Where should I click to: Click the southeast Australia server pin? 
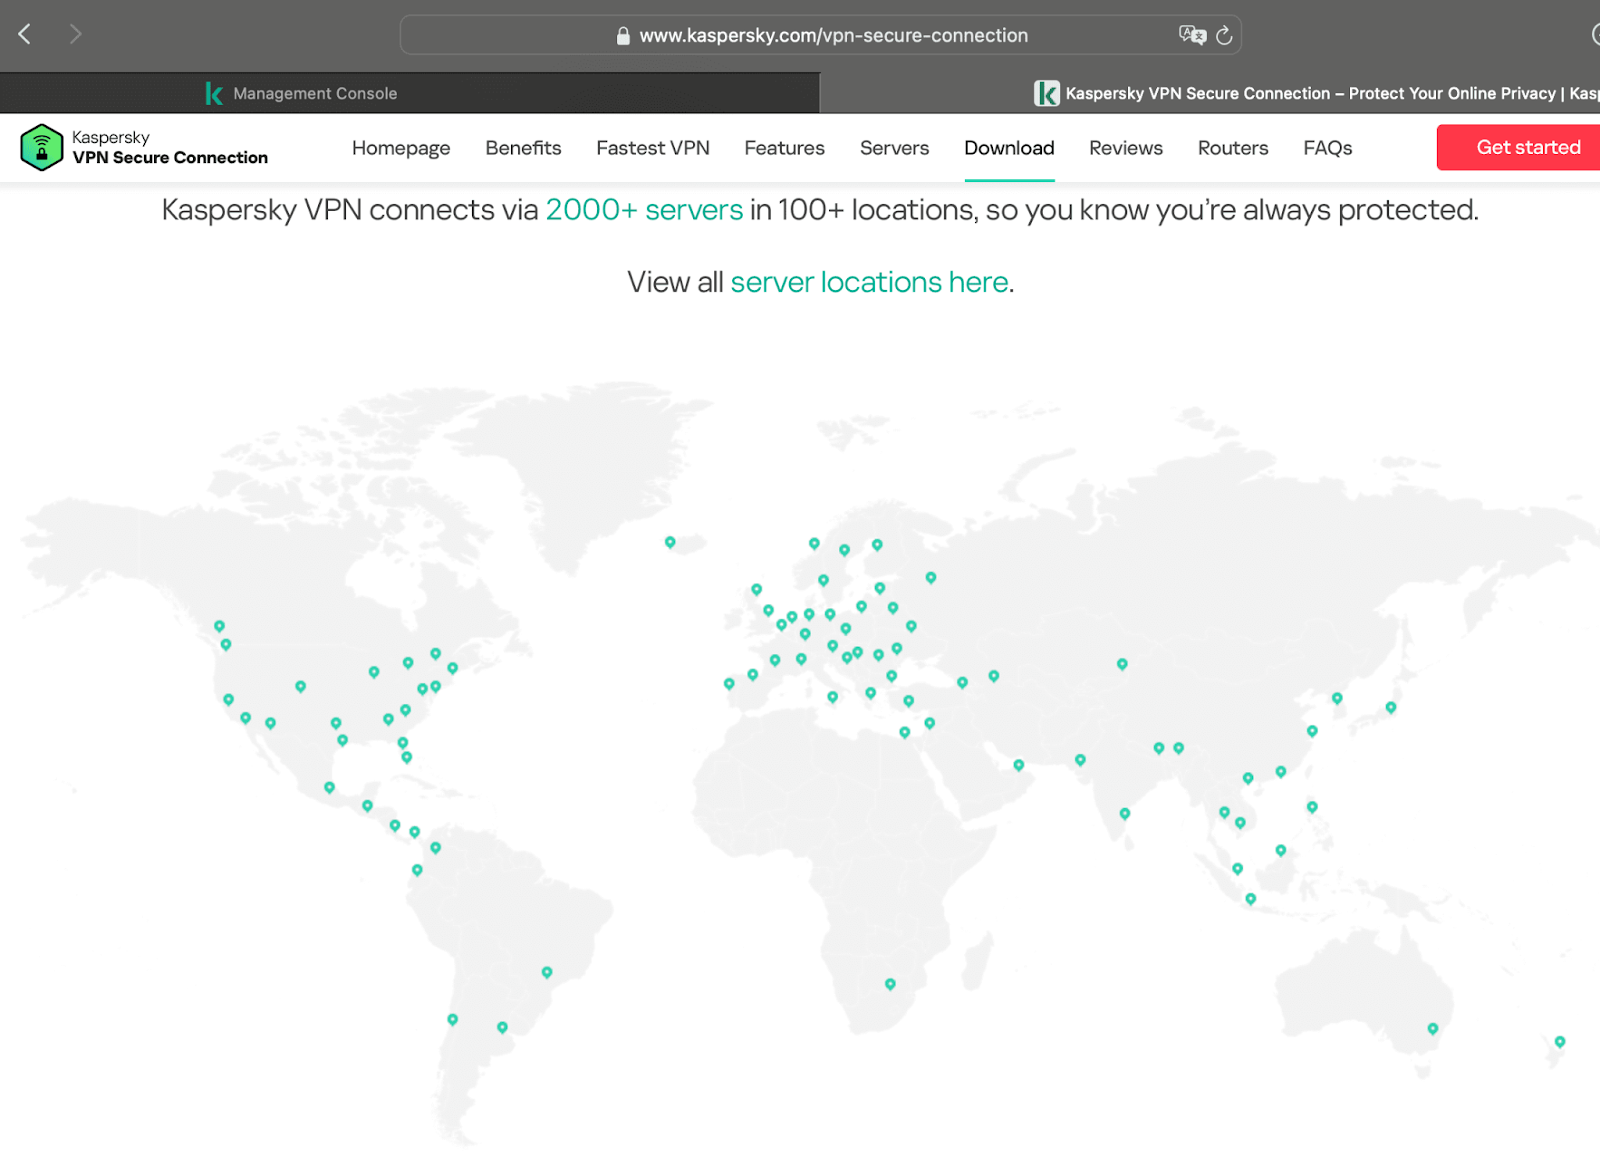click(1433, 1028)
